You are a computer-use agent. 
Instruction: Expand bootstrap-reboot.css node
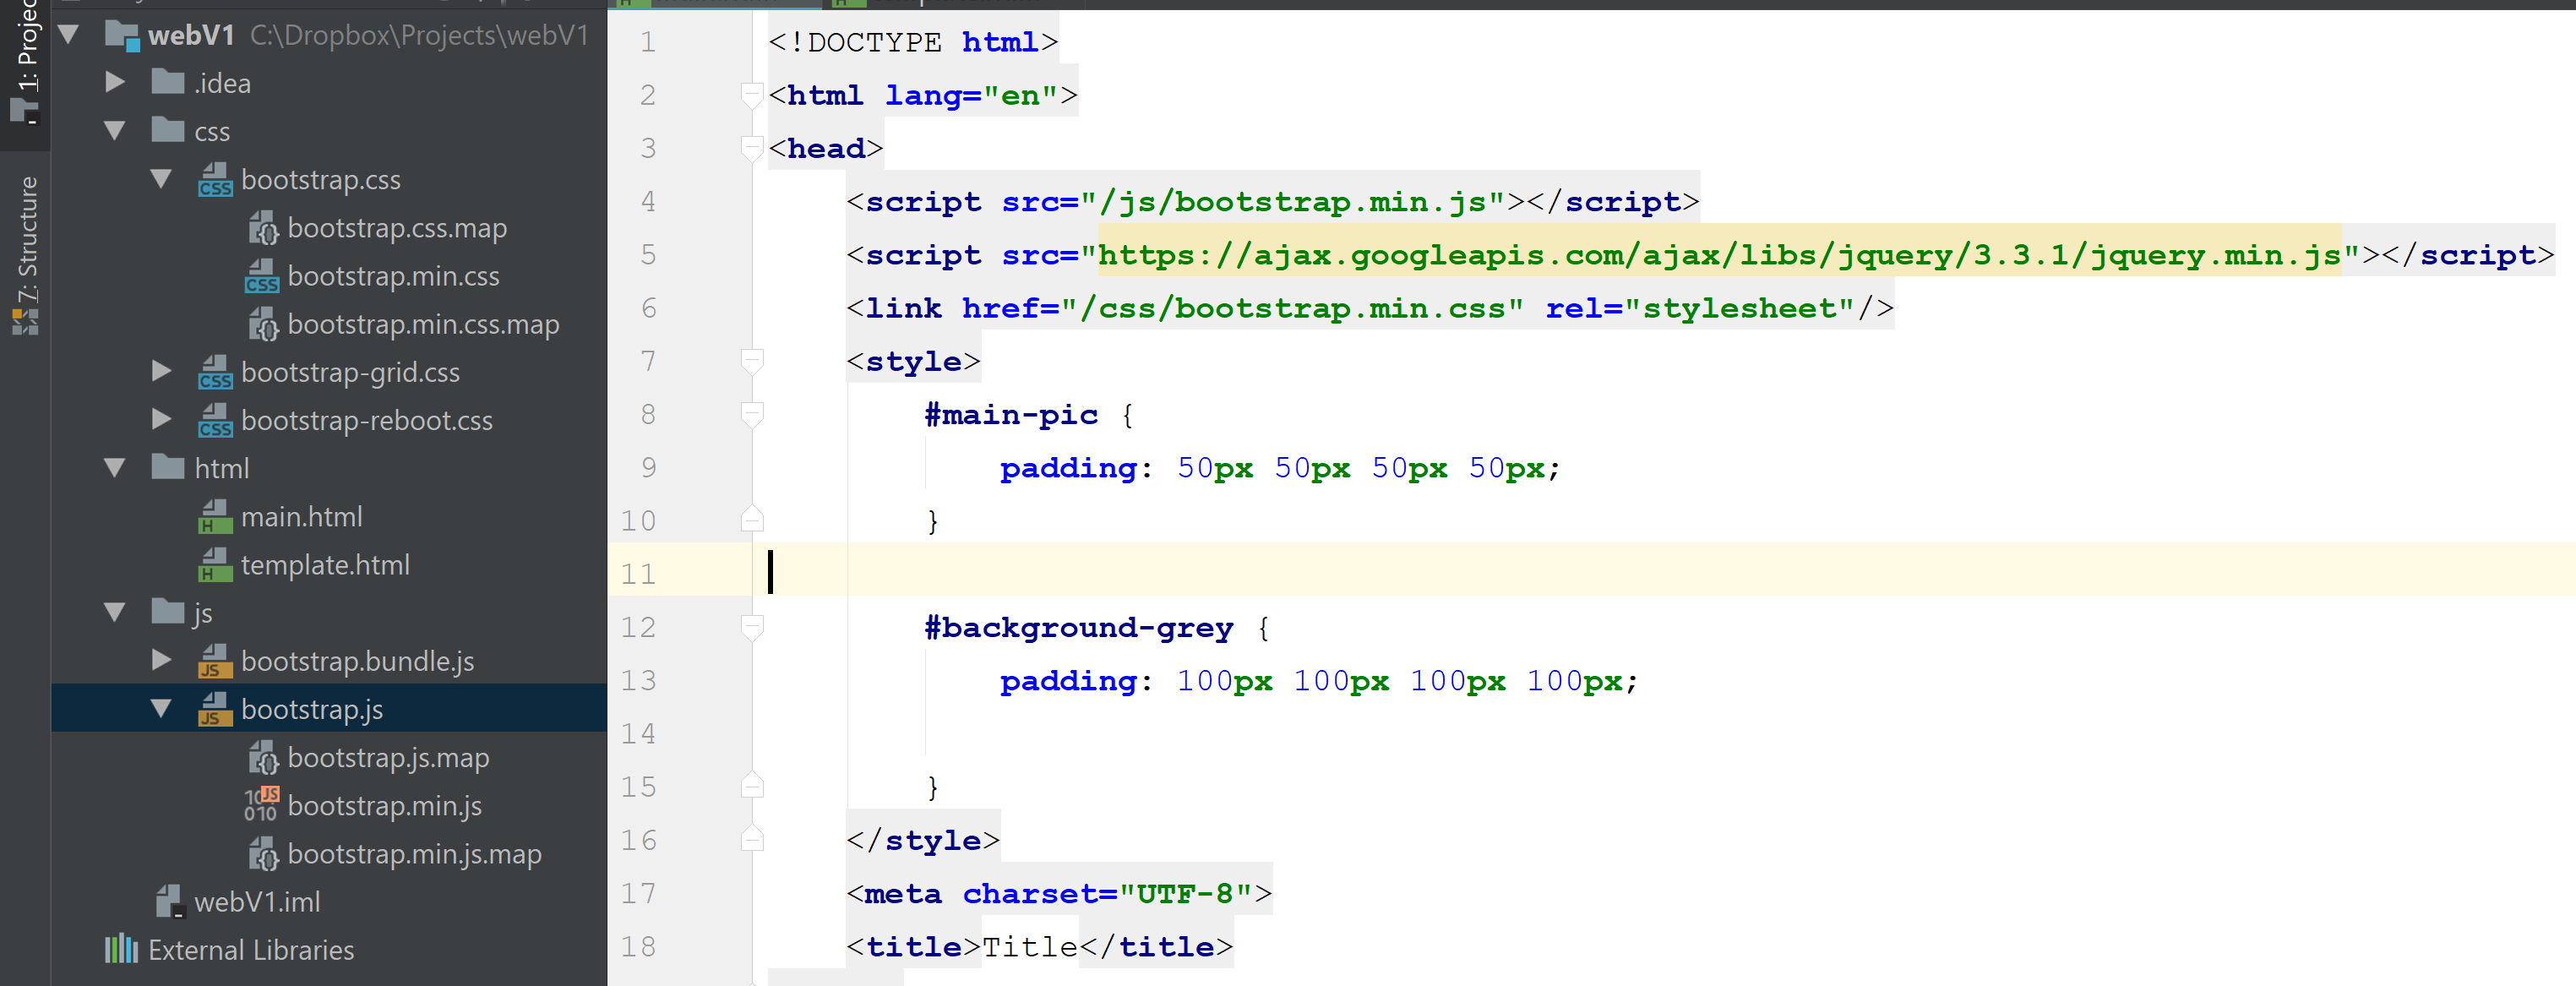(x=160, y=420)
